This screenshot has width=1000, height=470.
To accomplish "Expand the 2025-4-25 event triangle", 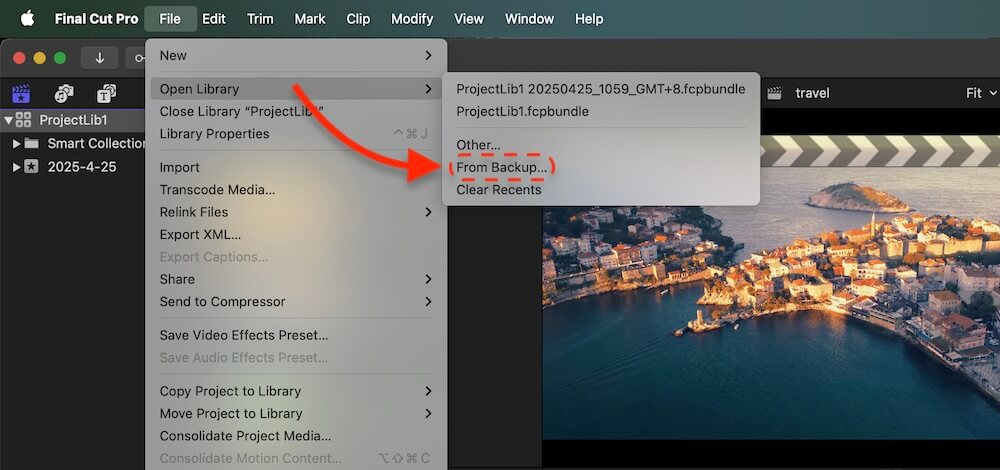I will point(17,167).
